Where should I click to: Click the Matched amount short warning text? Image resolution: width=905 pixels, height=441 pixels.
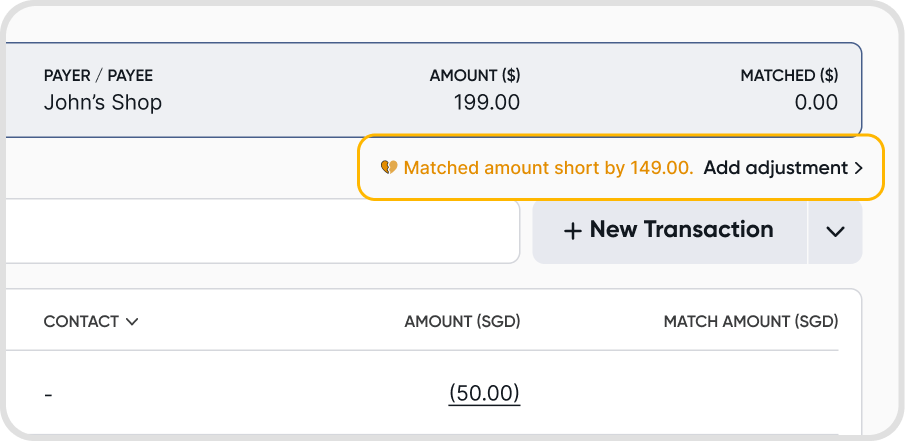548,168
